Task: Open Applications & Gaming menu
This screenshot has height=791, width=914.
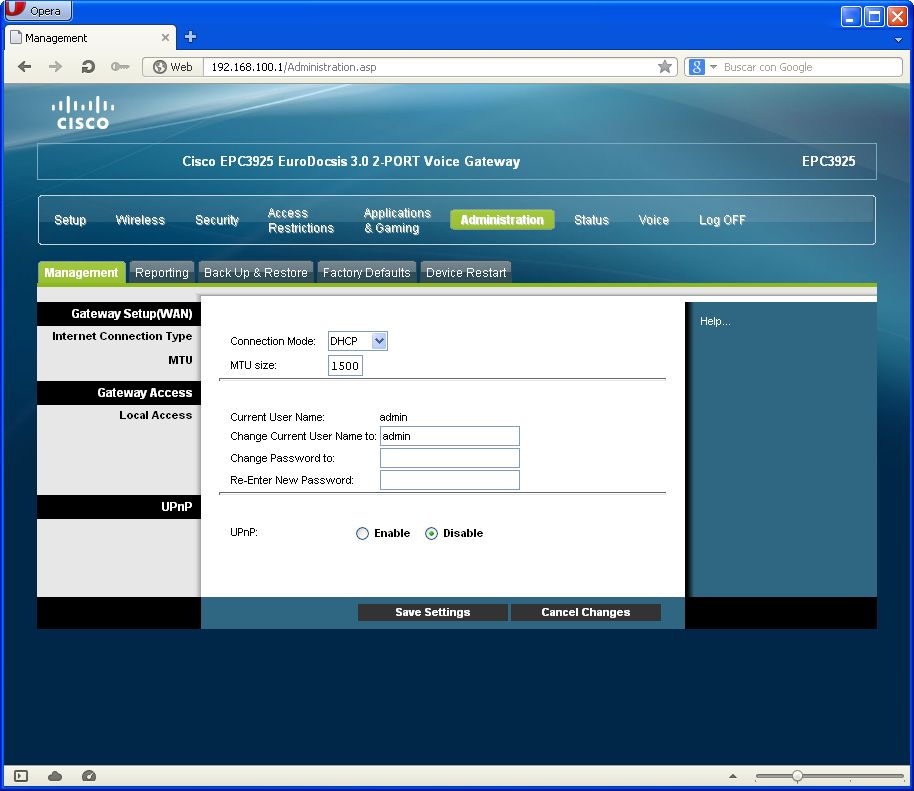Action: [397, 220]
